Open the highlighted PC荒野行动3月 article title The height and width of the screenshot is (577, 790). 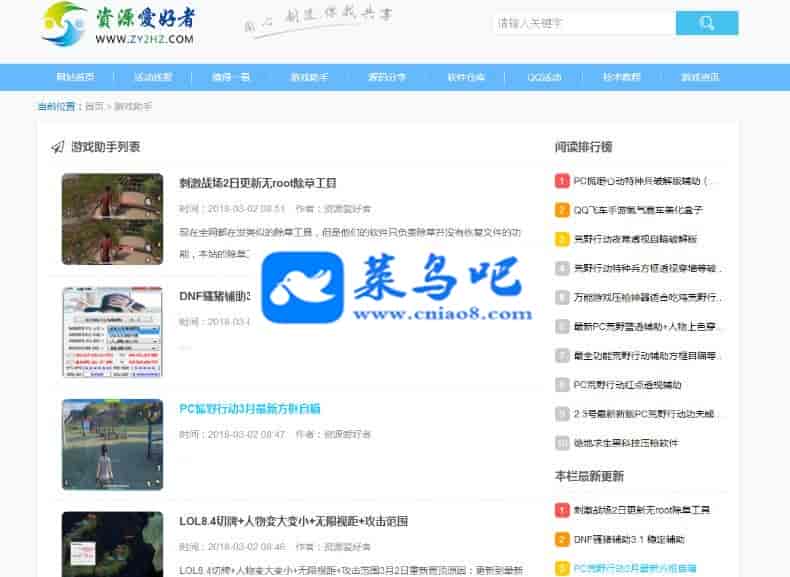point(249,408)
